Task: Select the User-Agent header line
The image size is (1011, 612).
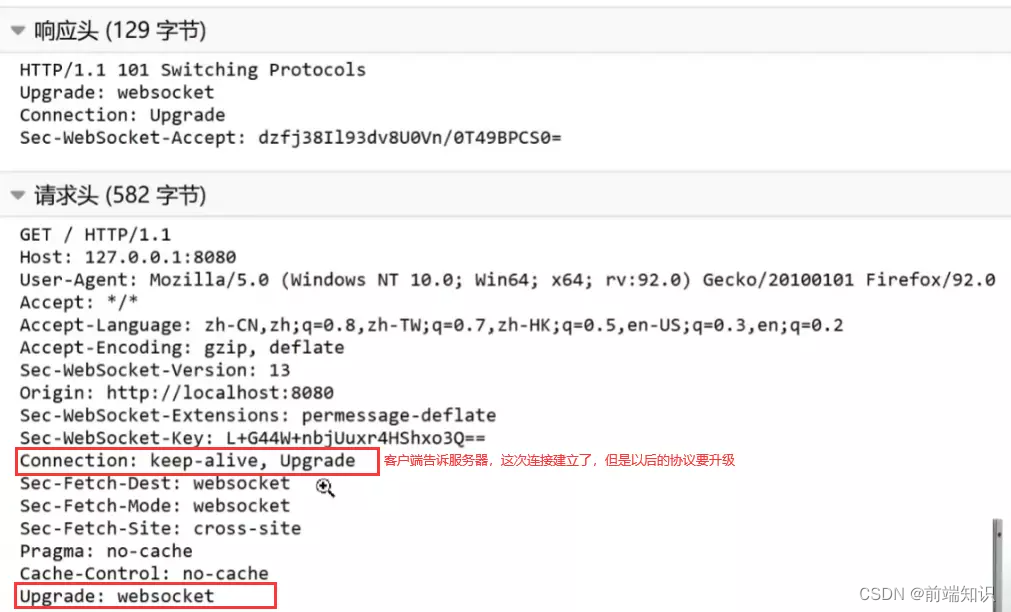Action: click(x=400, y=279)
